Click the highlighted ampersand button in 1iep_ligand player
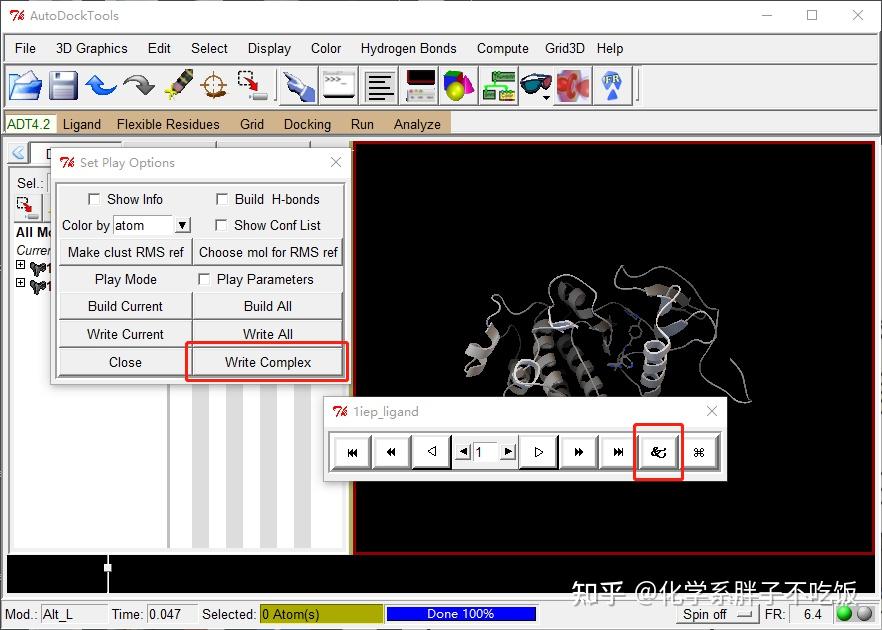The image size is (882, 630). point(658,452)
